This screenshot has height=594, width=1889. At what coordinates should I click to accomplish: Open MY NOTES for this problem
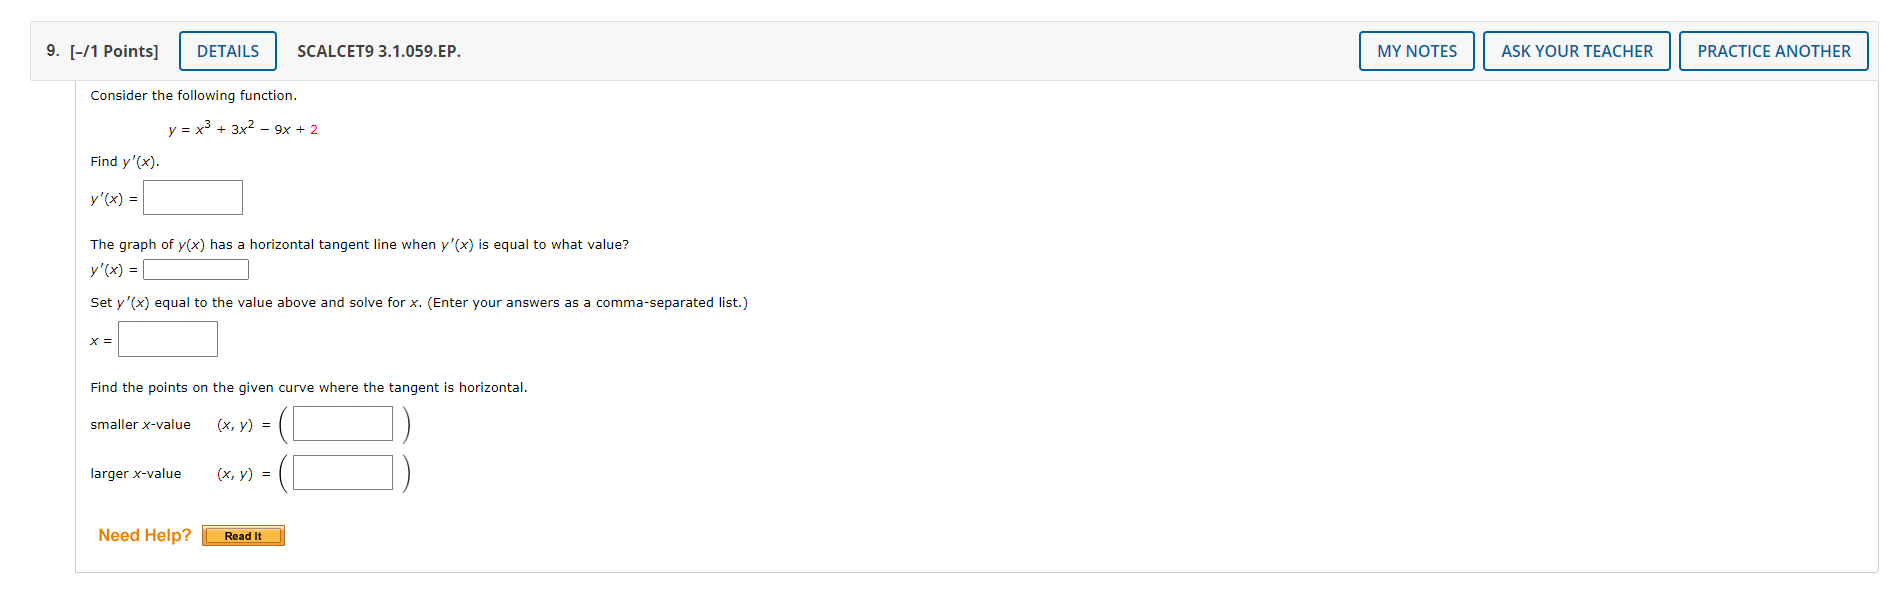click(x=1416, y=51)
